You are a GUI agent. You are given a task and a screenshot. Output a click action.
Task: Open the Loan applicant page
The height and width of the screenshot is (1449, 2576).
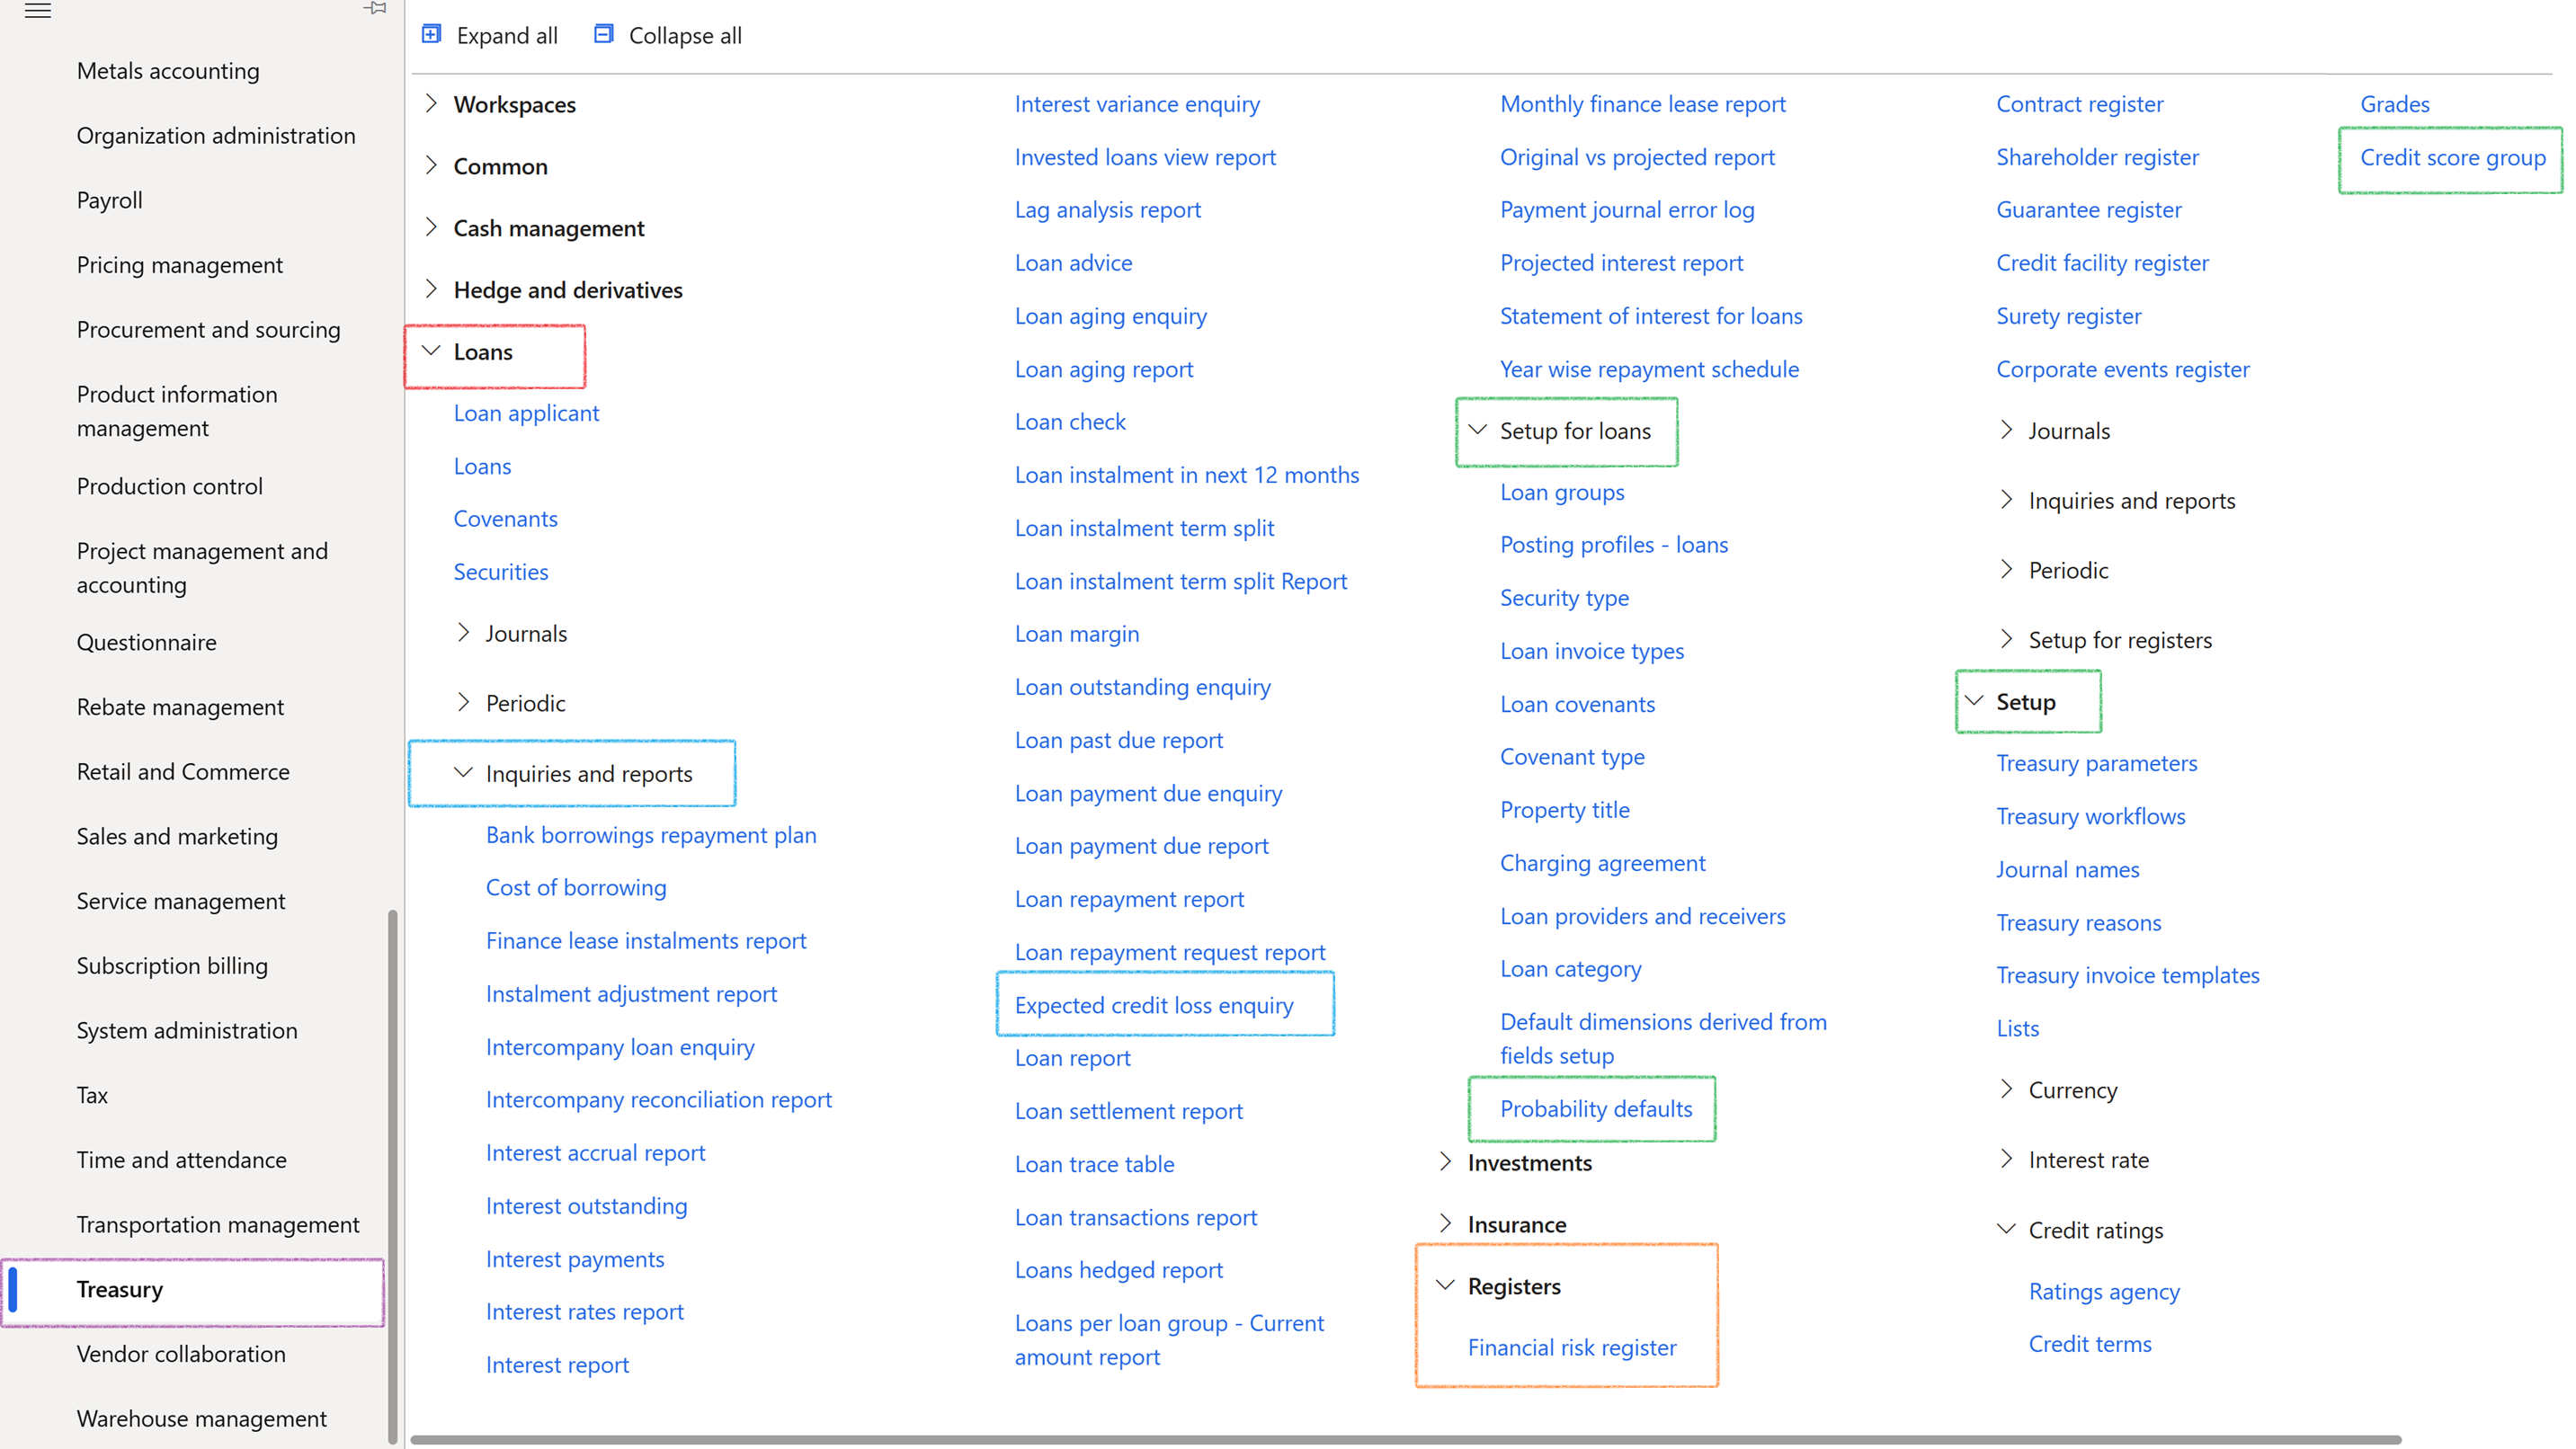click(526, 412)
